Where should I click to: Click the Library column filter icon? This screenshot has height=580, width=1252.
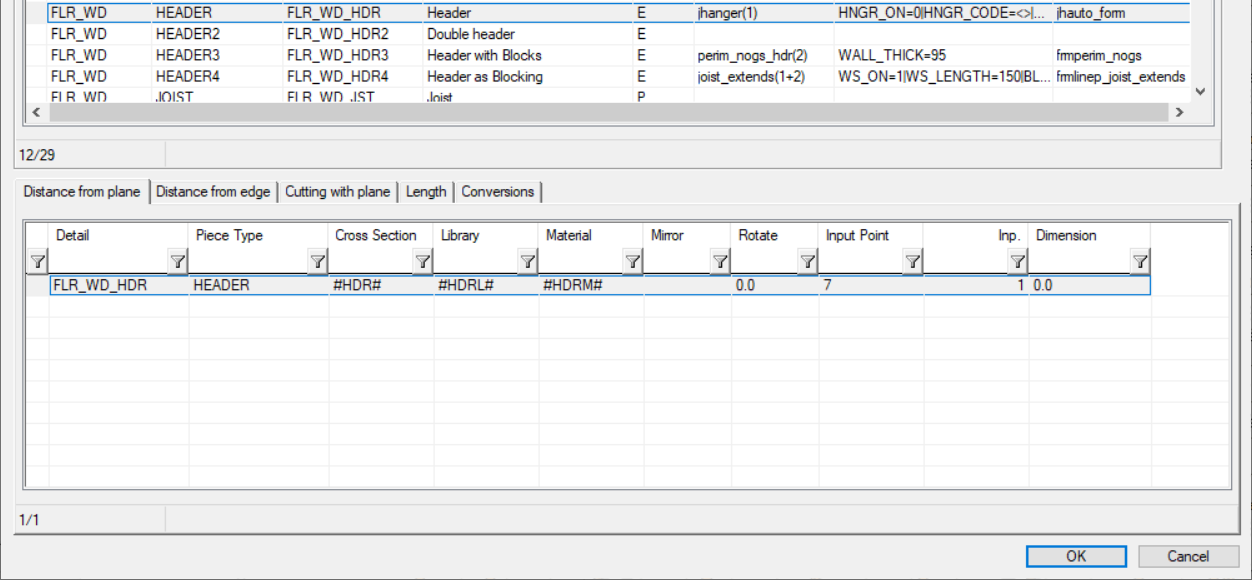pyautogui.click(x=528, y=262)
